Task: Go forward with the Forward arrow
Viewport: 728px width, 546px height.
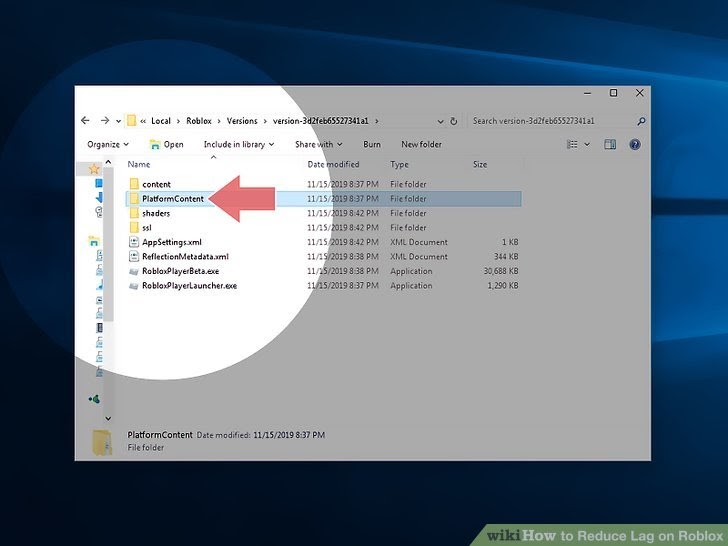Action: [x=104, y=121]
